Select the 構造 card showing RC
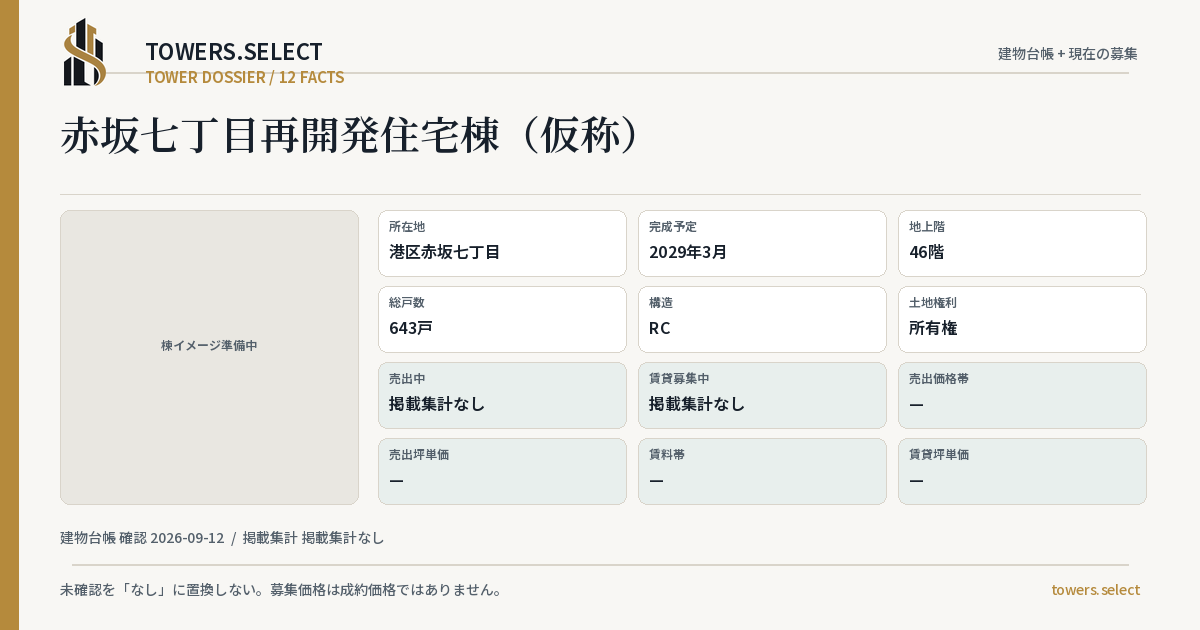 pos(762,319)
